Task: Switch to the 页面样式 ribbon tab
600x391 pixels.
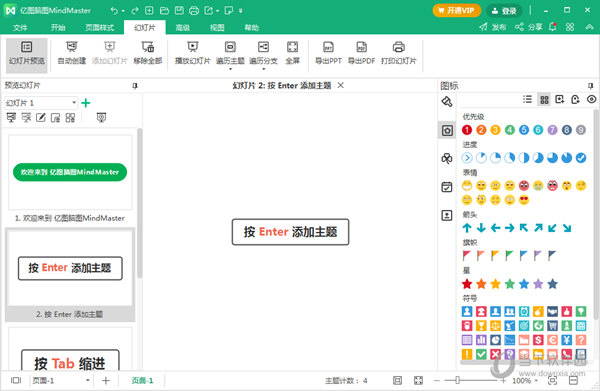Action: click(x=99, y=28)
